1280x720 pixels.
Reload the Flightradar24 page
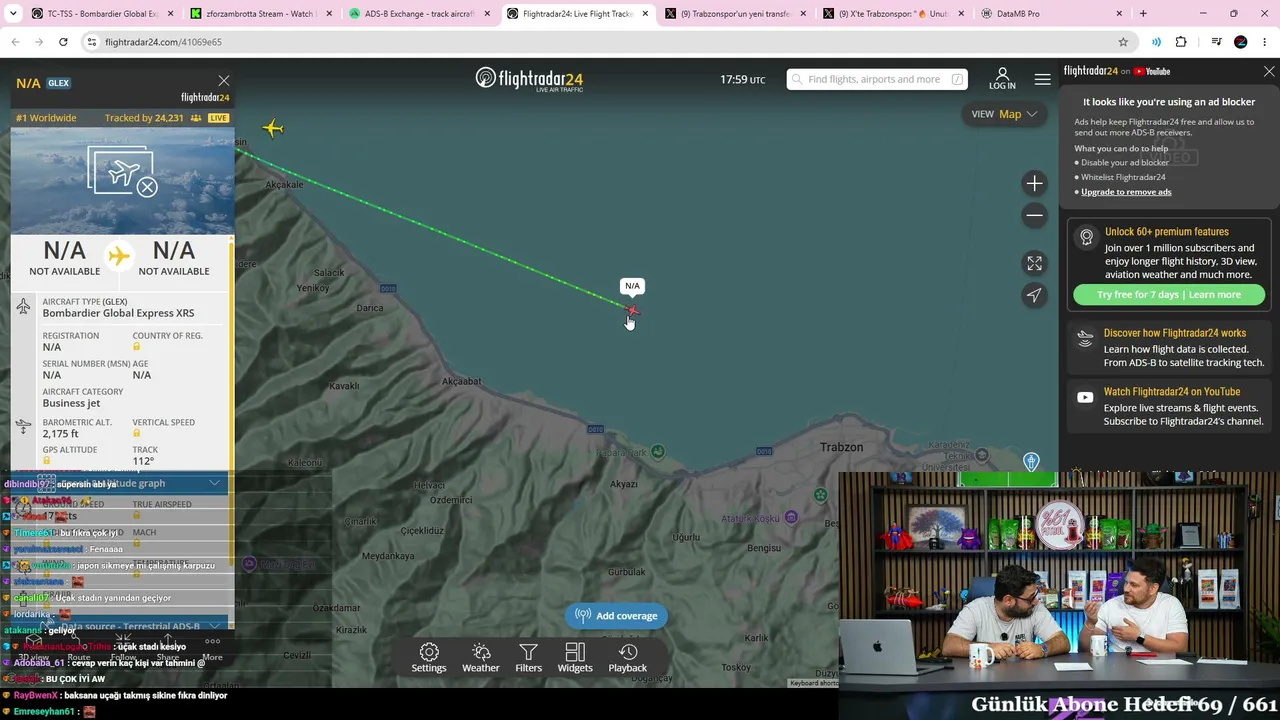point(63,42)
